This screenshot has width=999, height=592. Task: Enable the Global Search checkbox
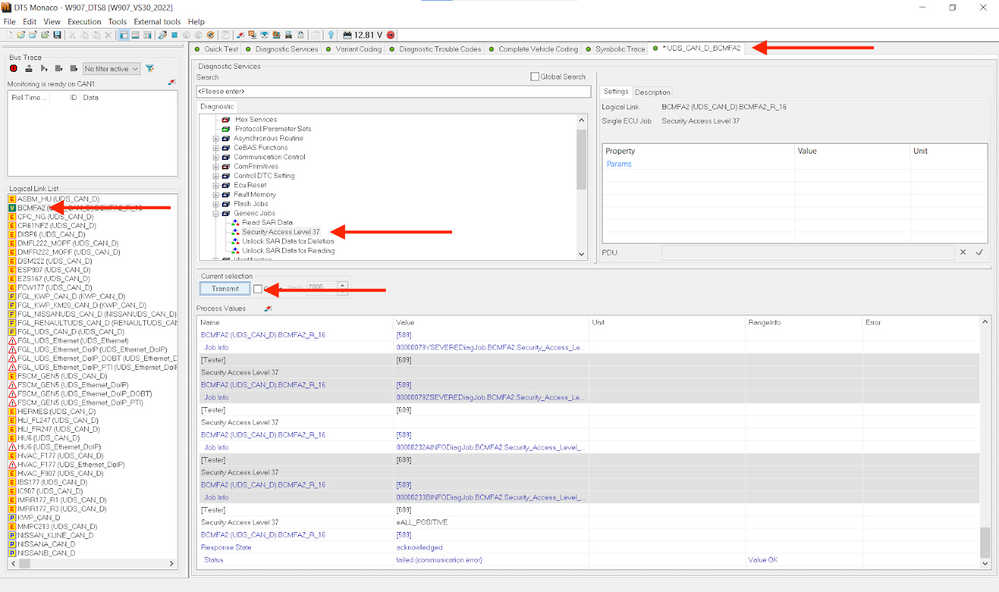(x=535, y=76)
